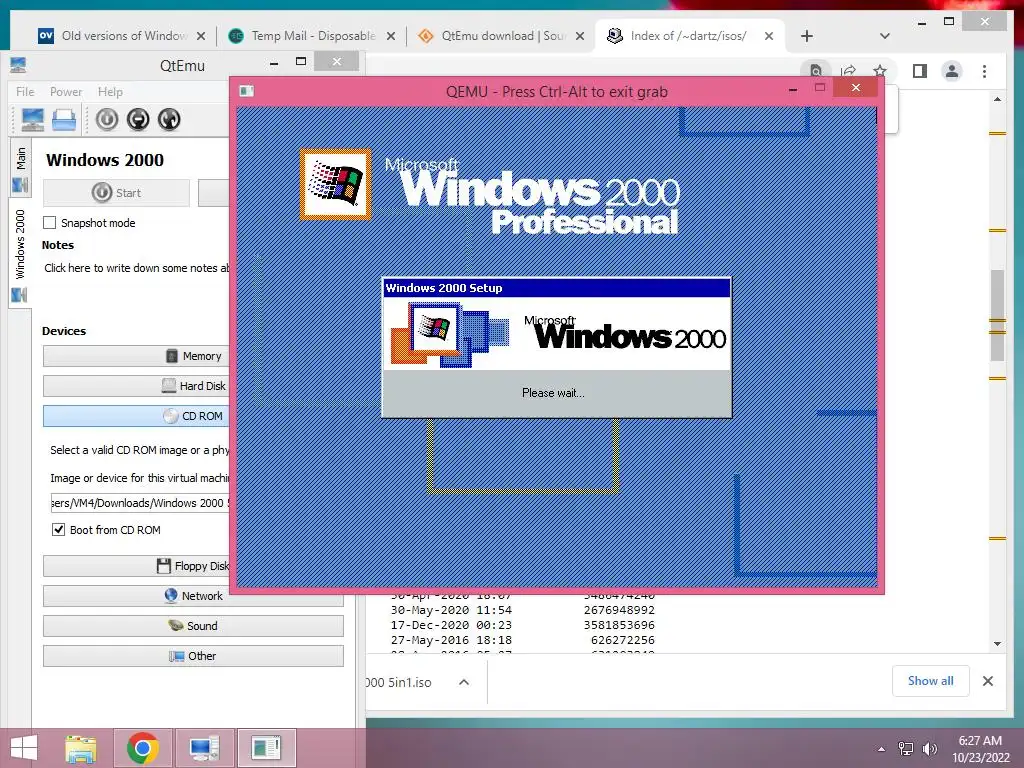Expand the Hard Disk device section
This screenshot has width=1024, height=768.
136,386
